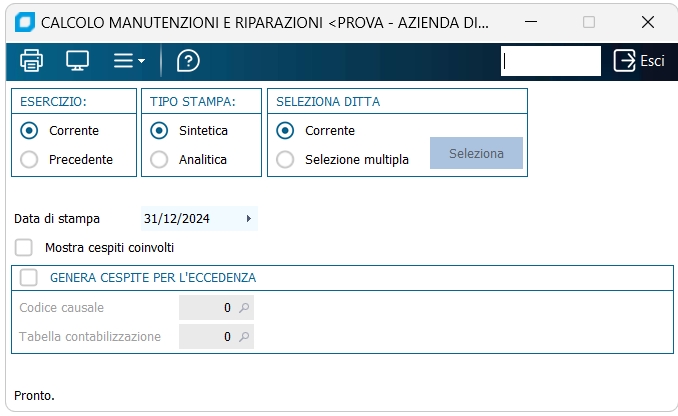The image size is (678, 416).
Task: Open the hamburger menu dropdown
Action: click(x=128, y=61)
